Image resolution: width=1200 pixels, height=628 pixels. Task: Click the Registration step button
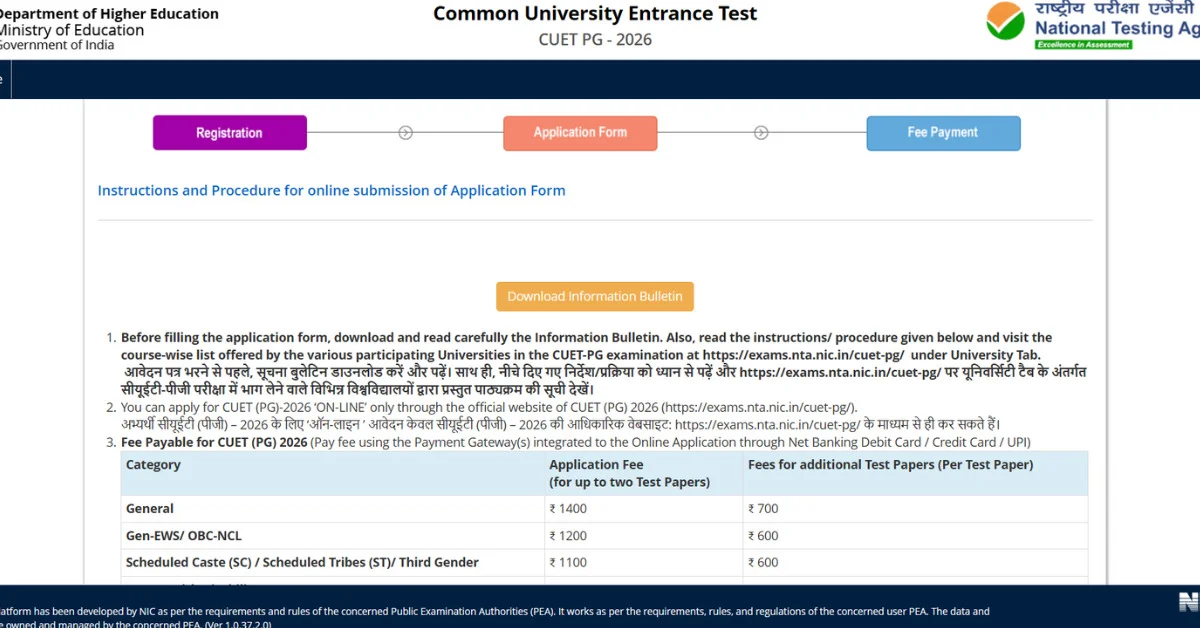click(x=229, y=133)
